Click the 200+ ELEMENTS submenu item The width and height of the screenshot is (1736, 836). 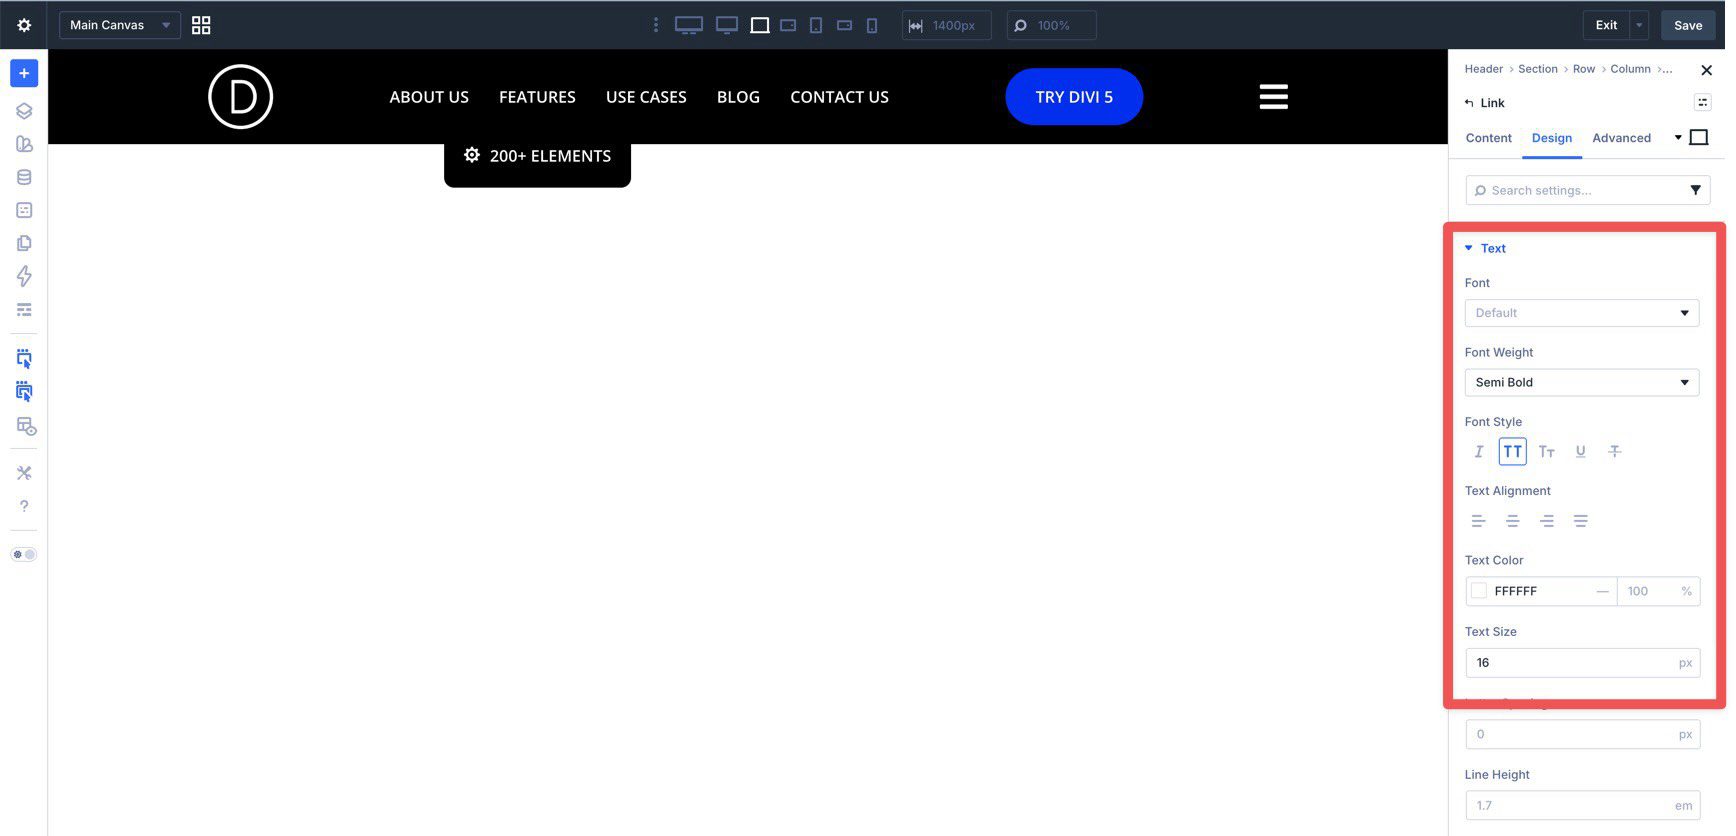point(537,156)
